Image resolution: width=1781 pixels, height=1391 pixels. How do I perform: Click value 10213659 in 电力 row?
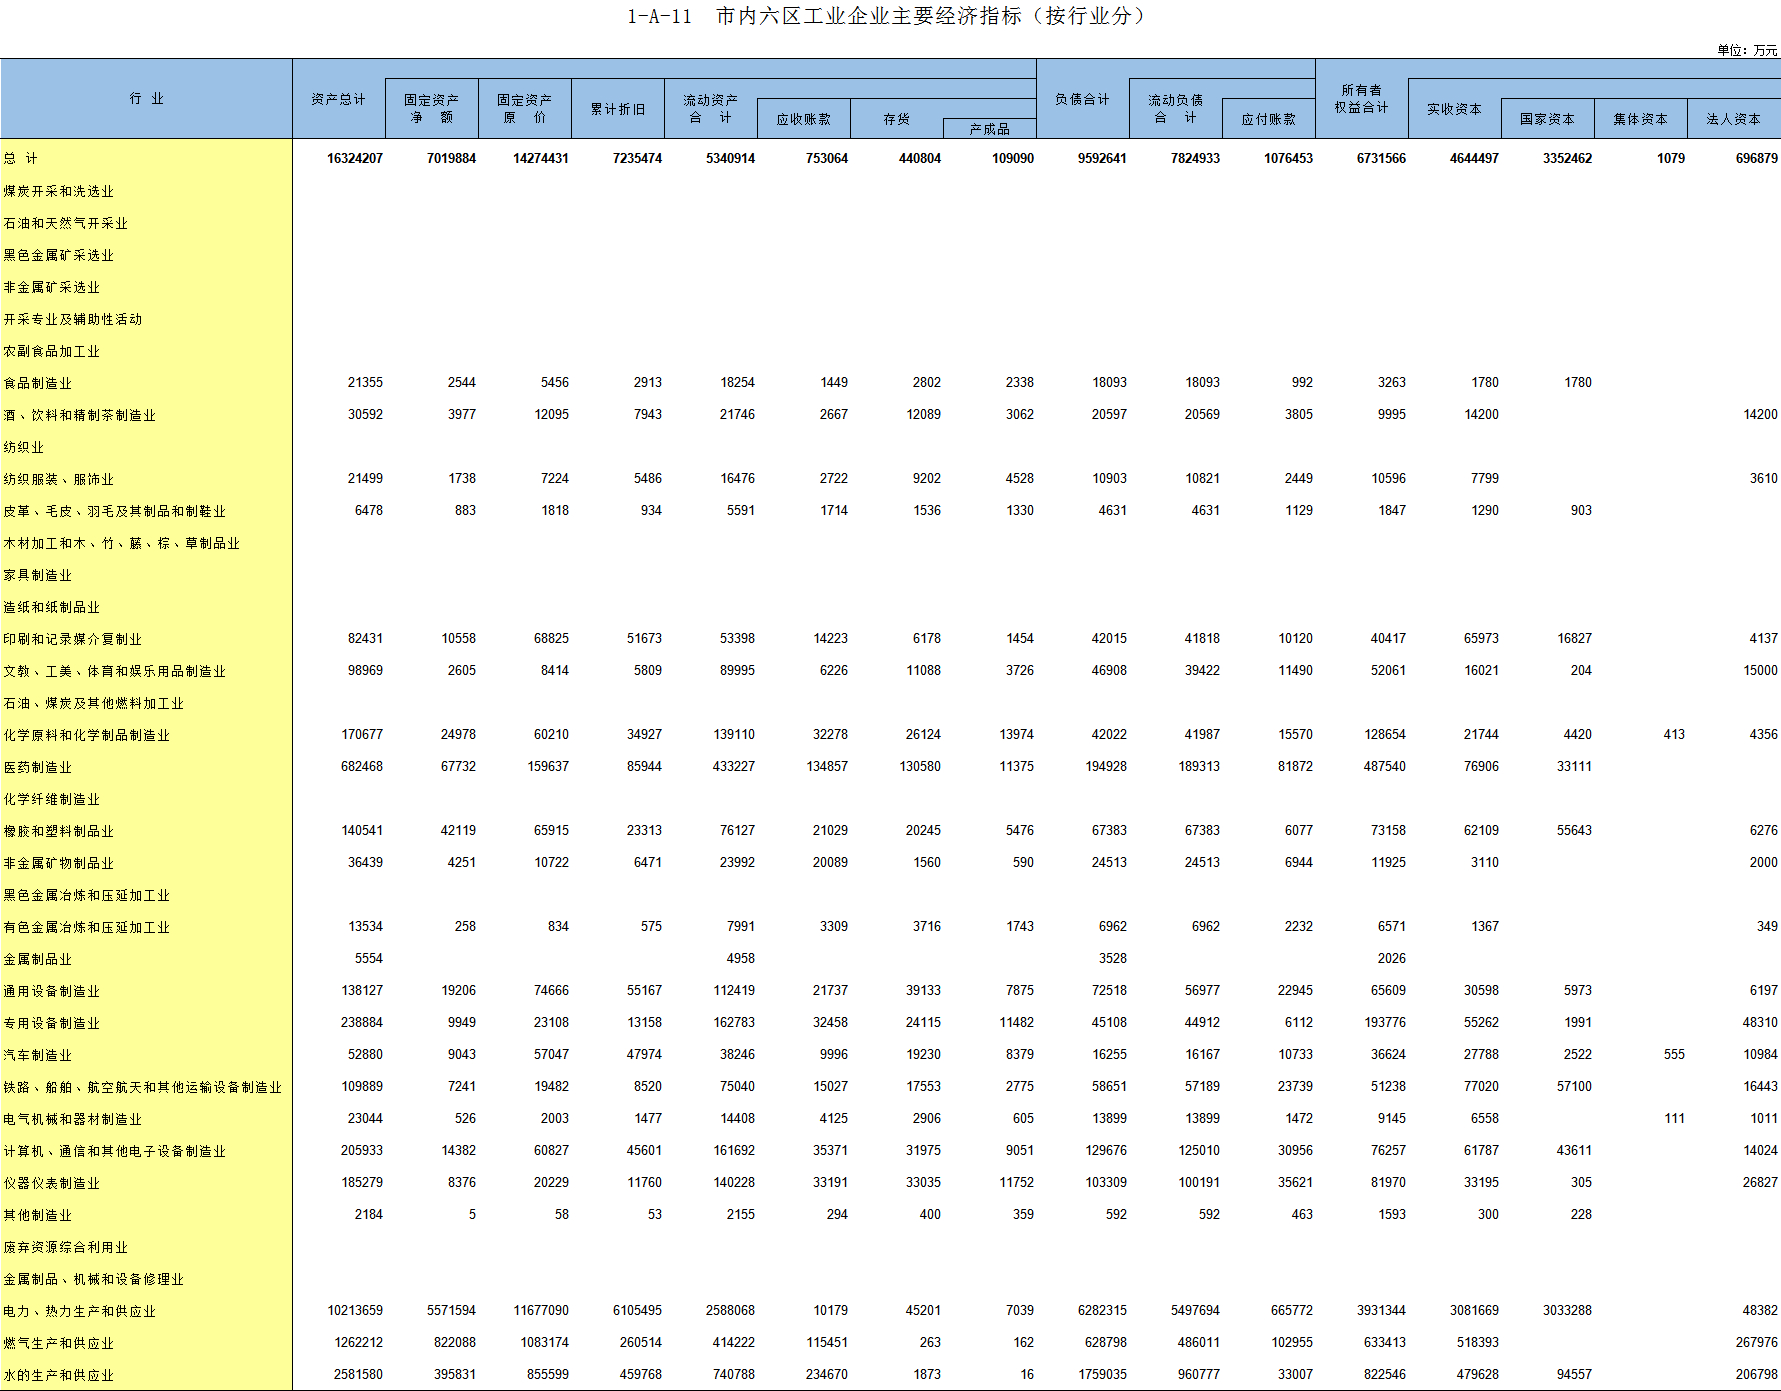click(x=355, y=1310)
